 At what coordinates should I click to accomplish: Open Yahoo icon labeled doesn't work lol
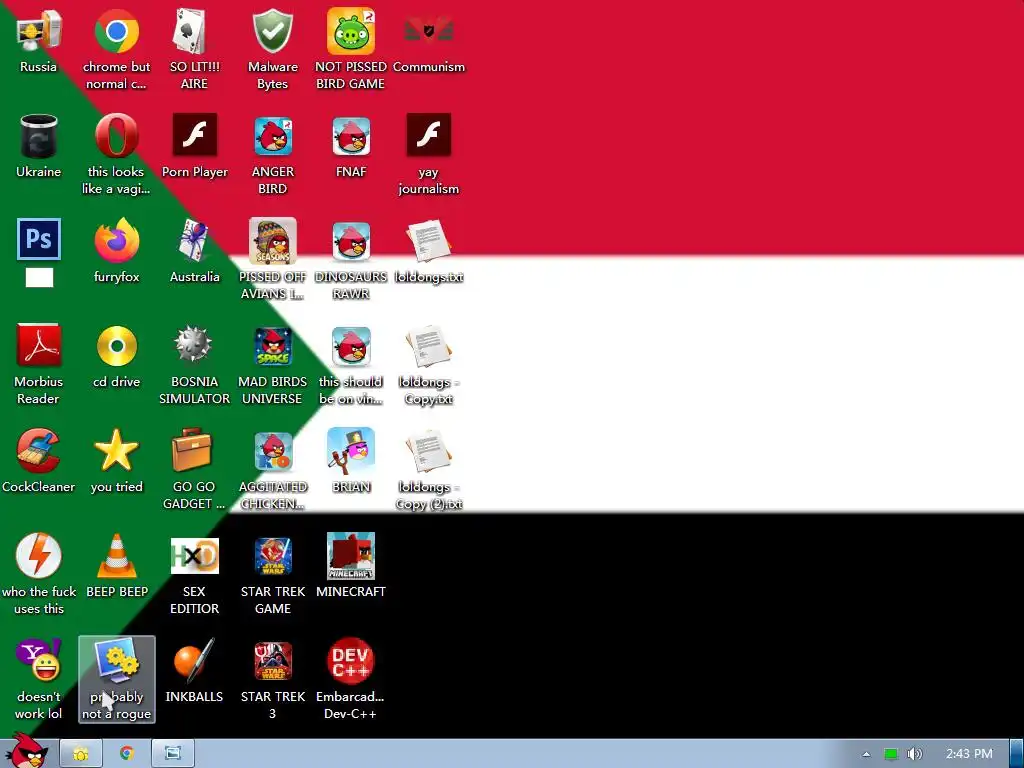click(39, 660)
